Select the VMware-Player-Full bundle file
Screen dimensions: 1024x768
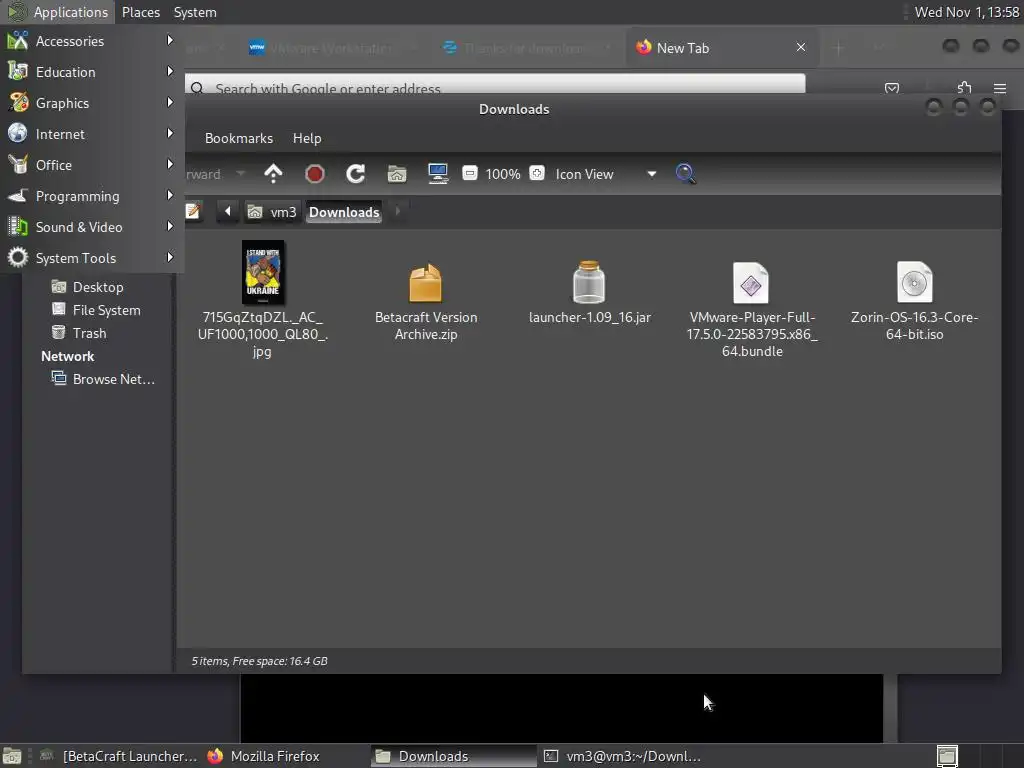(x=752, y=310)
